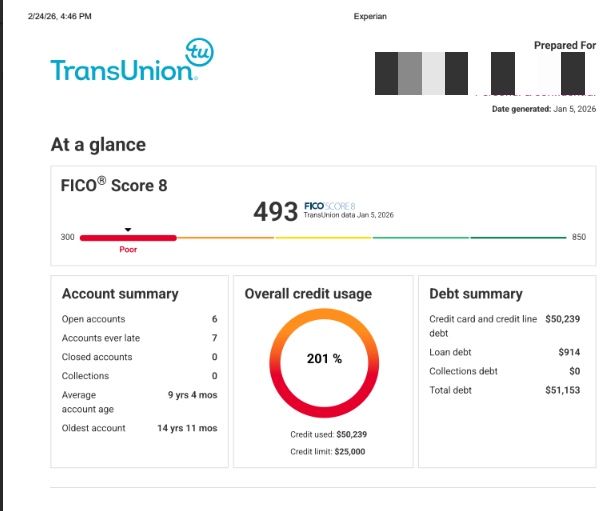This screenshot has width=612, height=511.
Task: Click the 'Account summary' heading
Action: 120,294
